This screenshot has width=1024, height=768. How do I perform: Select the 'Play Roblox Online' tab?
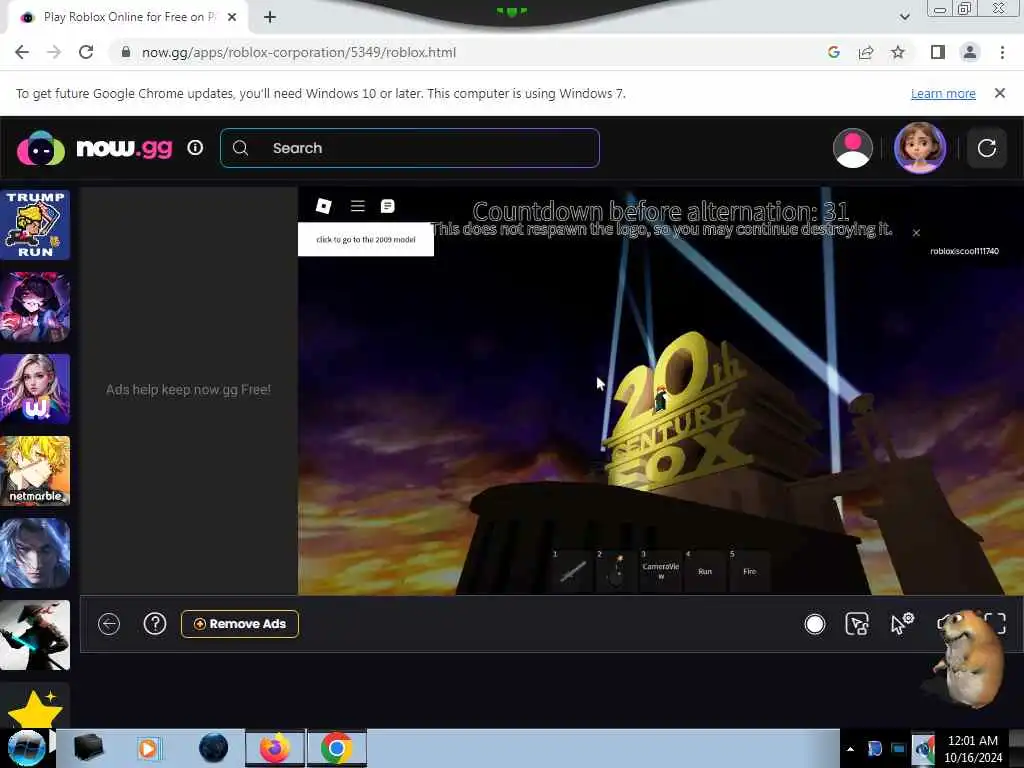tap(128, 18)
